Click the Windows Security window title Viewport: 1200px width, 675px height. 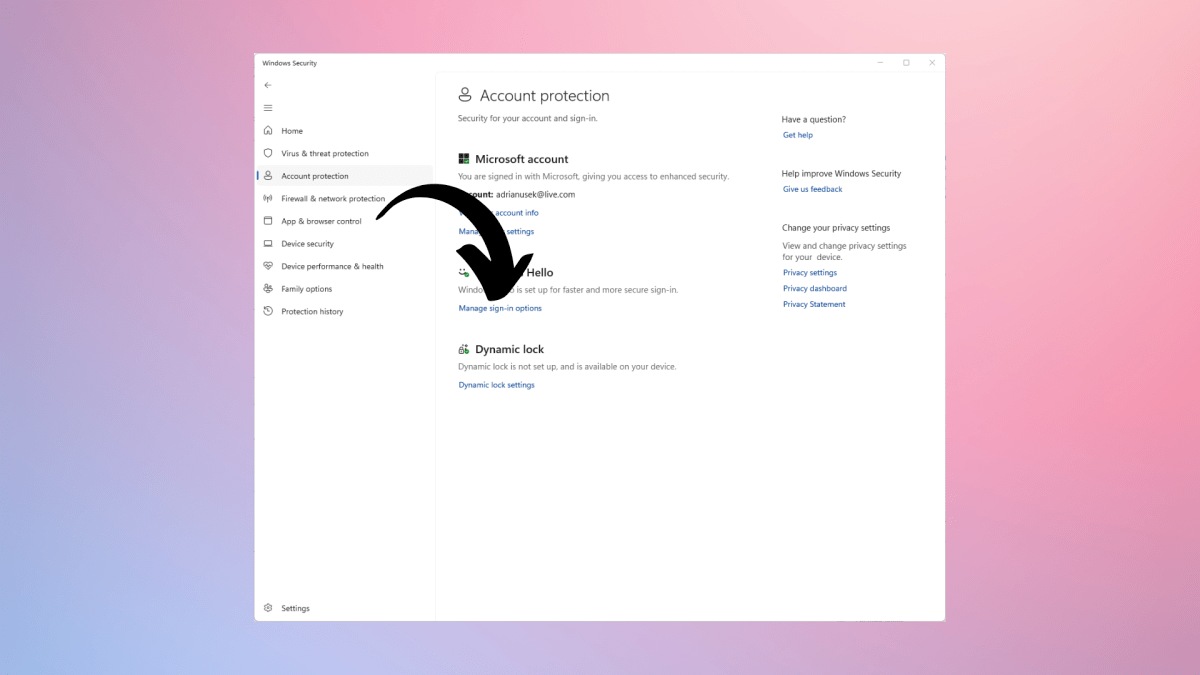click(289, 63)
